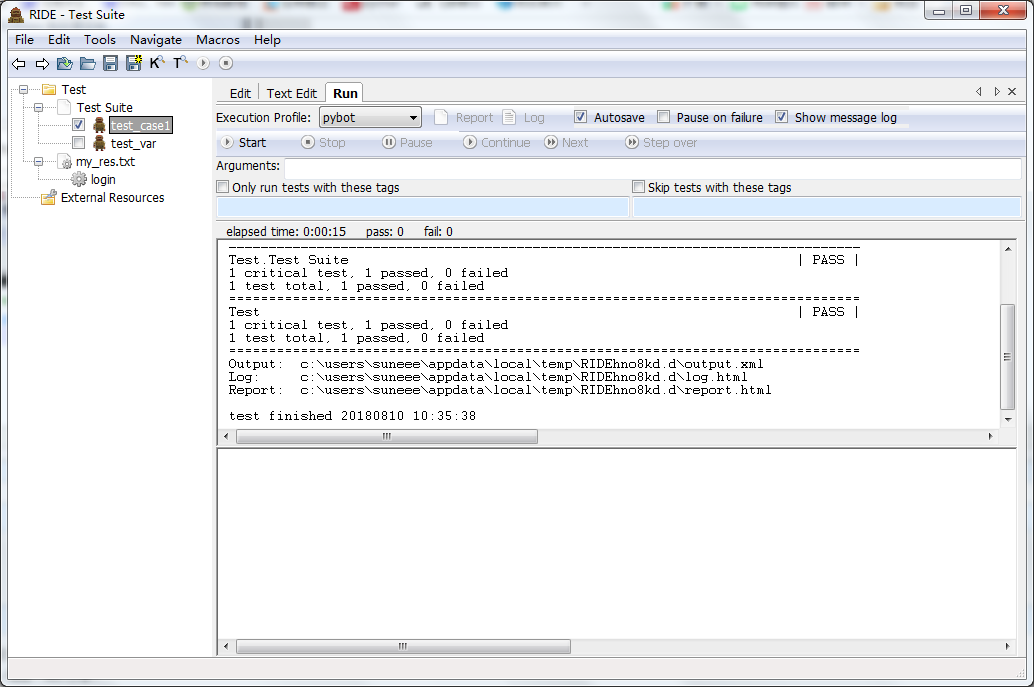Click the Save icon in the toolbar
Image resolution: width=1034 pixels, height=687 pixels.
111,63
